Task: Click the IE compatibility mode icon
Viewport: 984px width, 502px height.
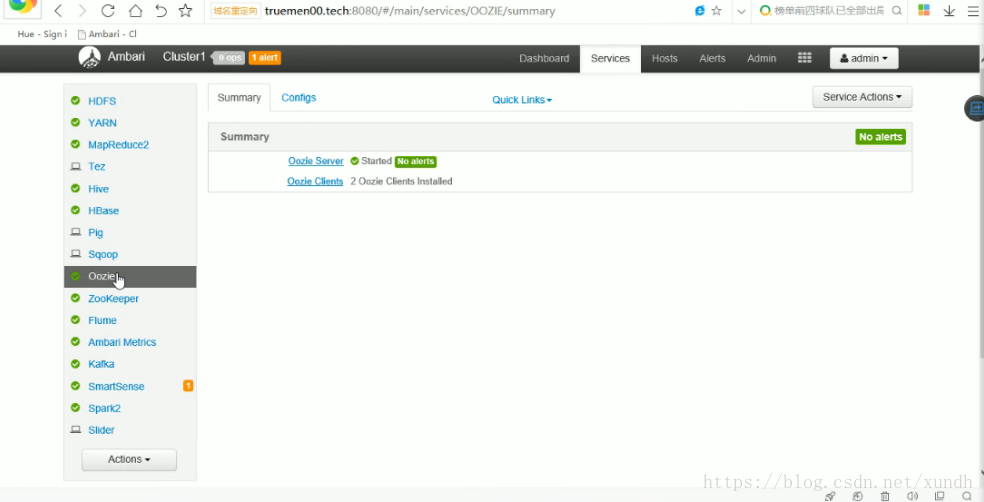Action: click(700, 11)
